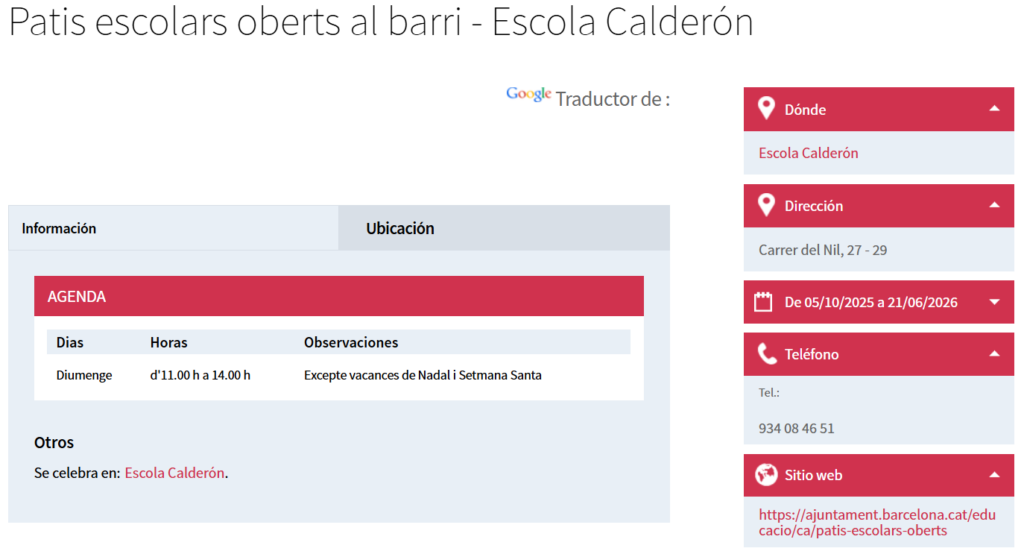Click the Google logo next to Traductor
Image resolution: width=1024 pixels, height=554 pixels.
pyautogui.click(x=528, y=95)
